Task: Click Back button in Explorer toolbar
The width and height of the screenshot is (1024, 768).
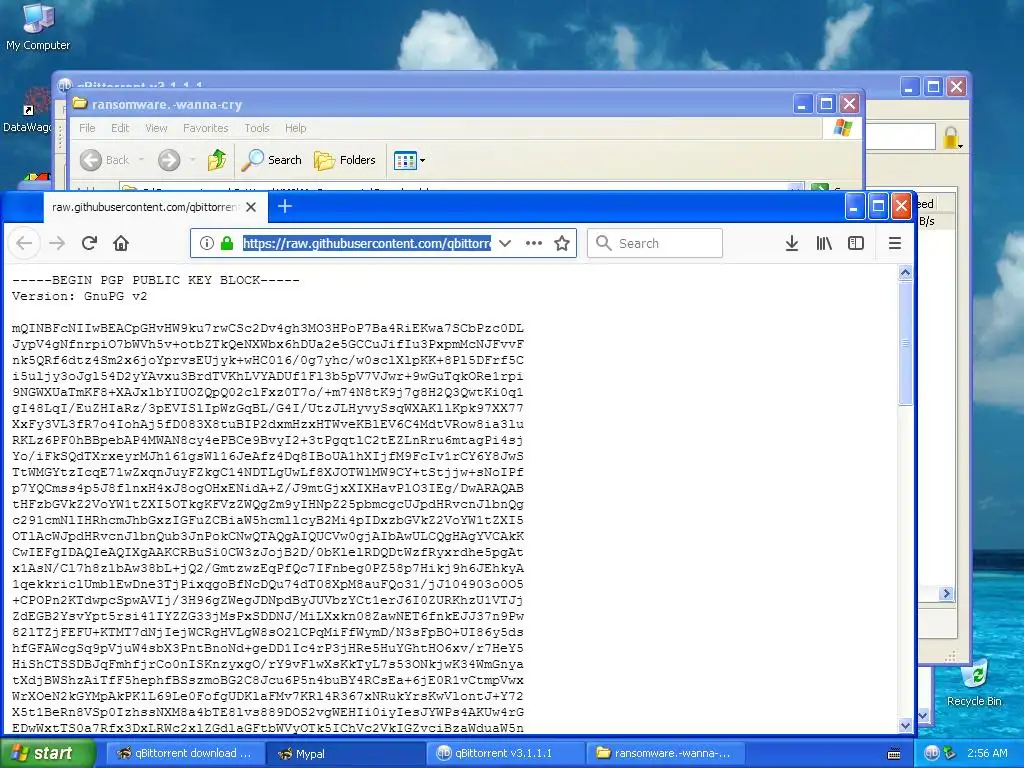Action: pos(104,160)
